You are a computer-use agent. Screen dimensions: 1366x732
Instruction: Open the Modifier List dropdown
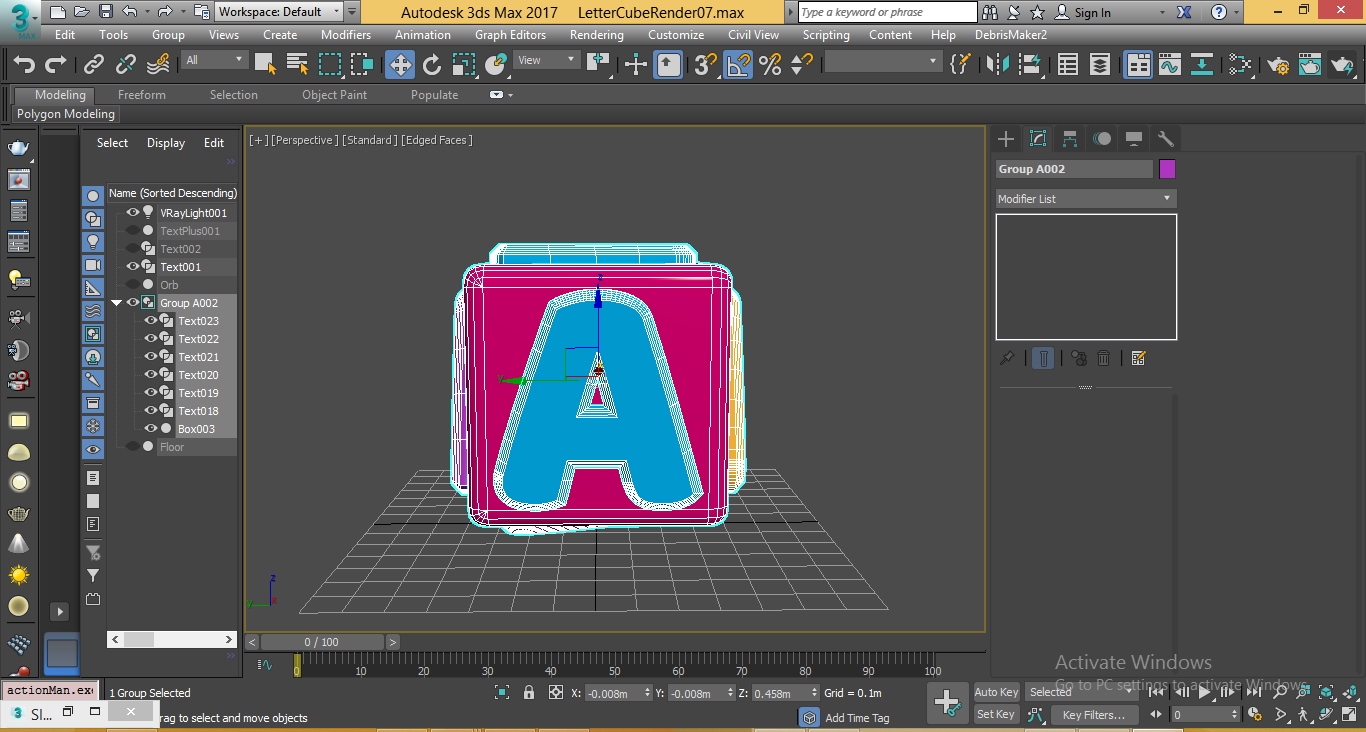tap(1086, 199)
